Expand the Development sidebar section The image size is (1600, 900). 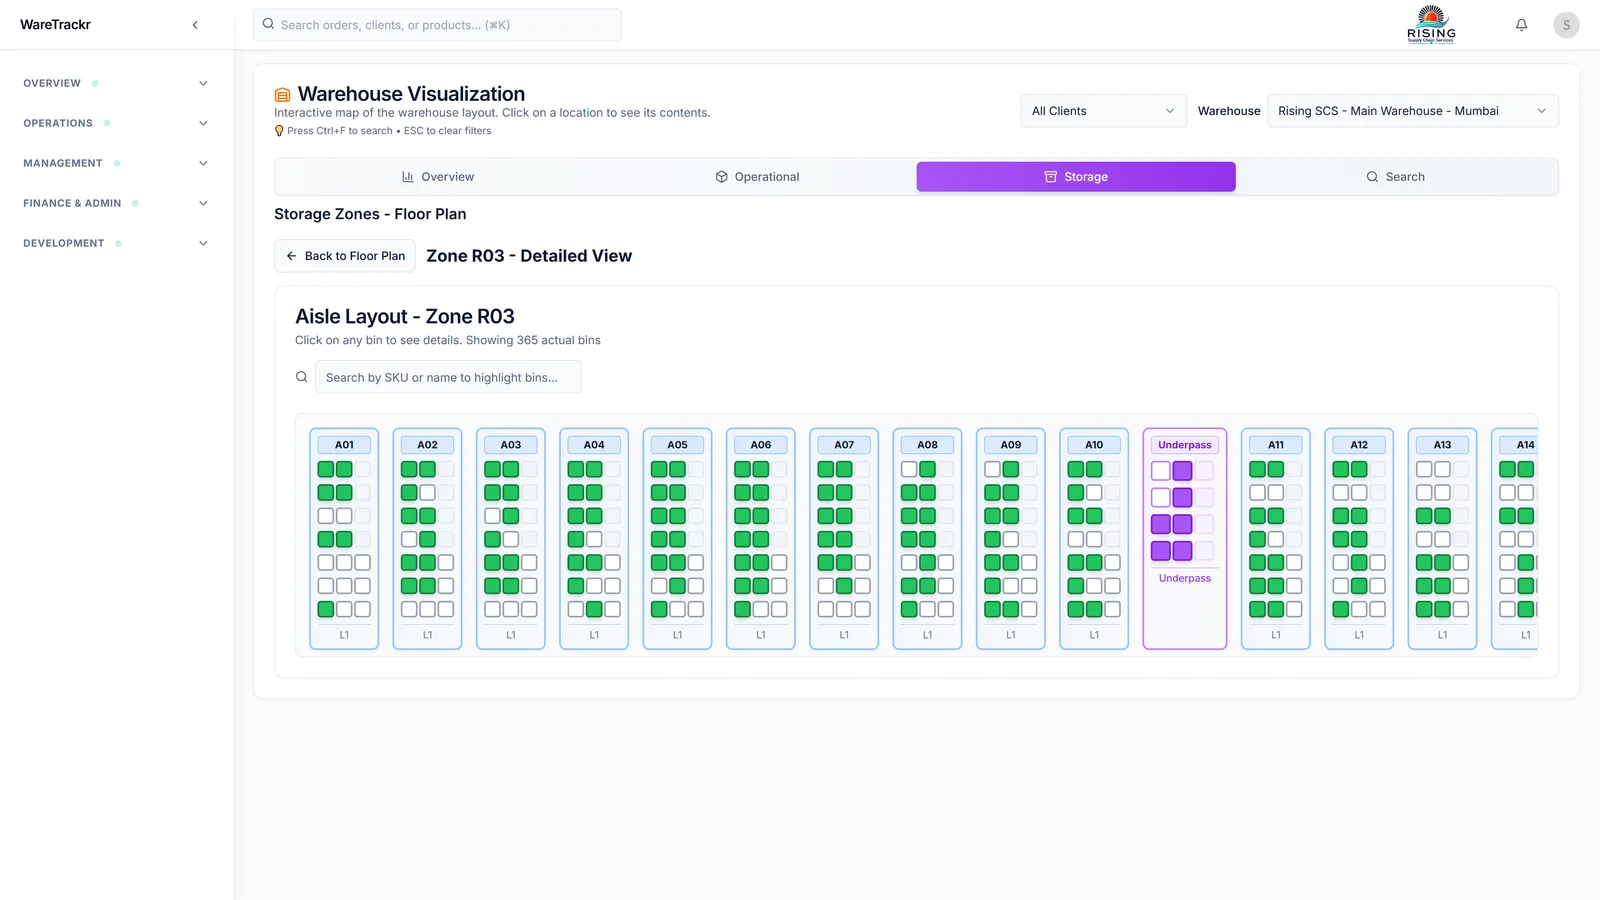point(116,243)
